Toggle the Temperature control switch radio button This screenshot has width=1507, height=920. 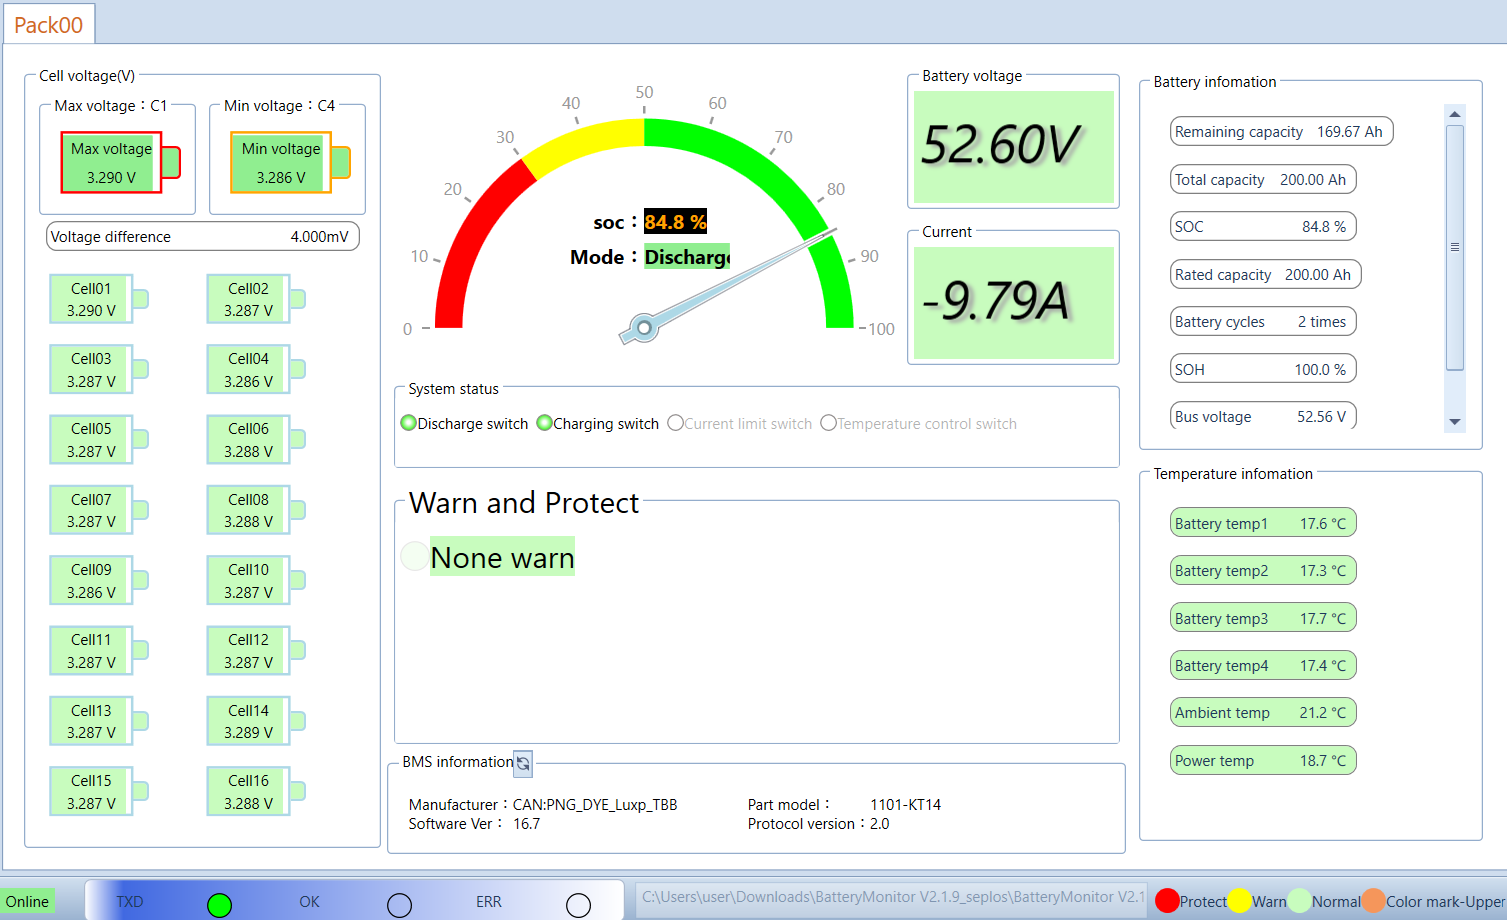tap(828, 423)
